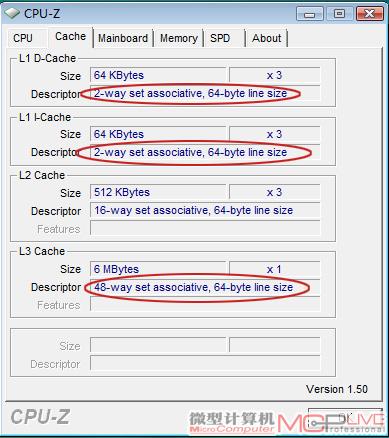Click the L2 Cache 512 KBytes field
The image size is (389, 438).
158,192
